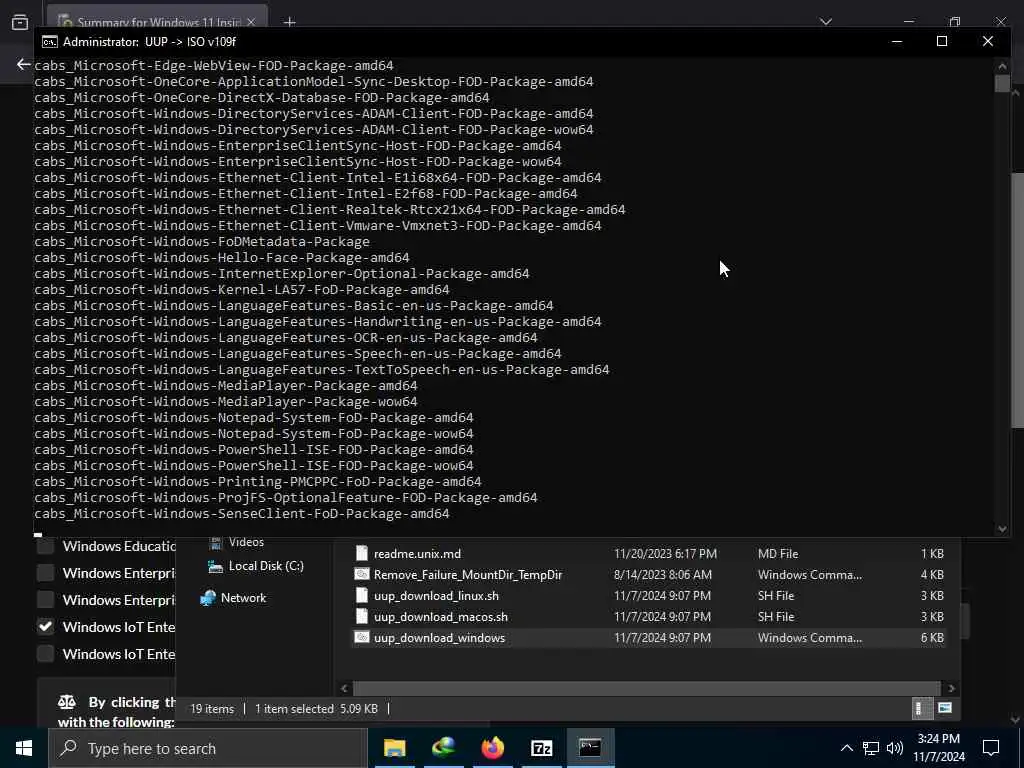Open the clock showing 3:24 PM
This screenshot has height=768, width=1024.
pyautogui.click(x=938, y=748)
